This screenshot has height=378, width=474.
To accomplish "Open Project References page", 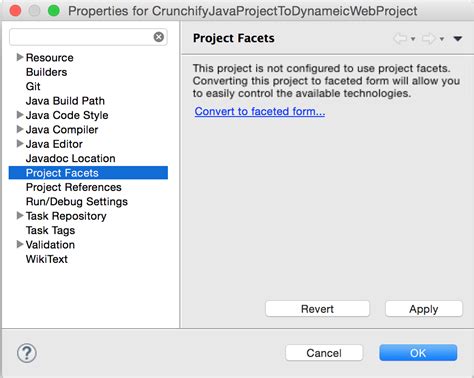I will click(x=74, y=187).
